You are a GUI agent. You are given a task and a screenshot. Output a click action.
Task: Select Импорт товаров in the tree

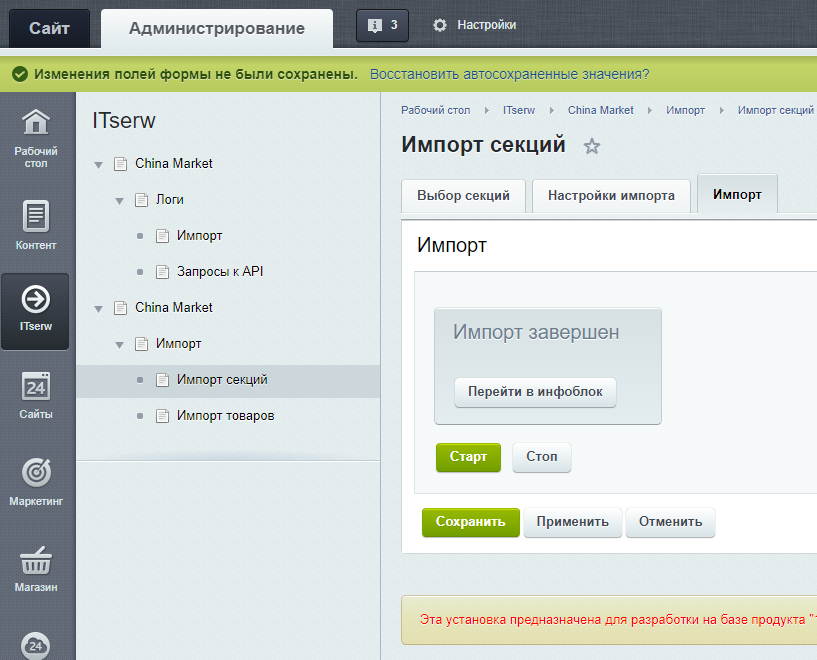pos(225,416)
